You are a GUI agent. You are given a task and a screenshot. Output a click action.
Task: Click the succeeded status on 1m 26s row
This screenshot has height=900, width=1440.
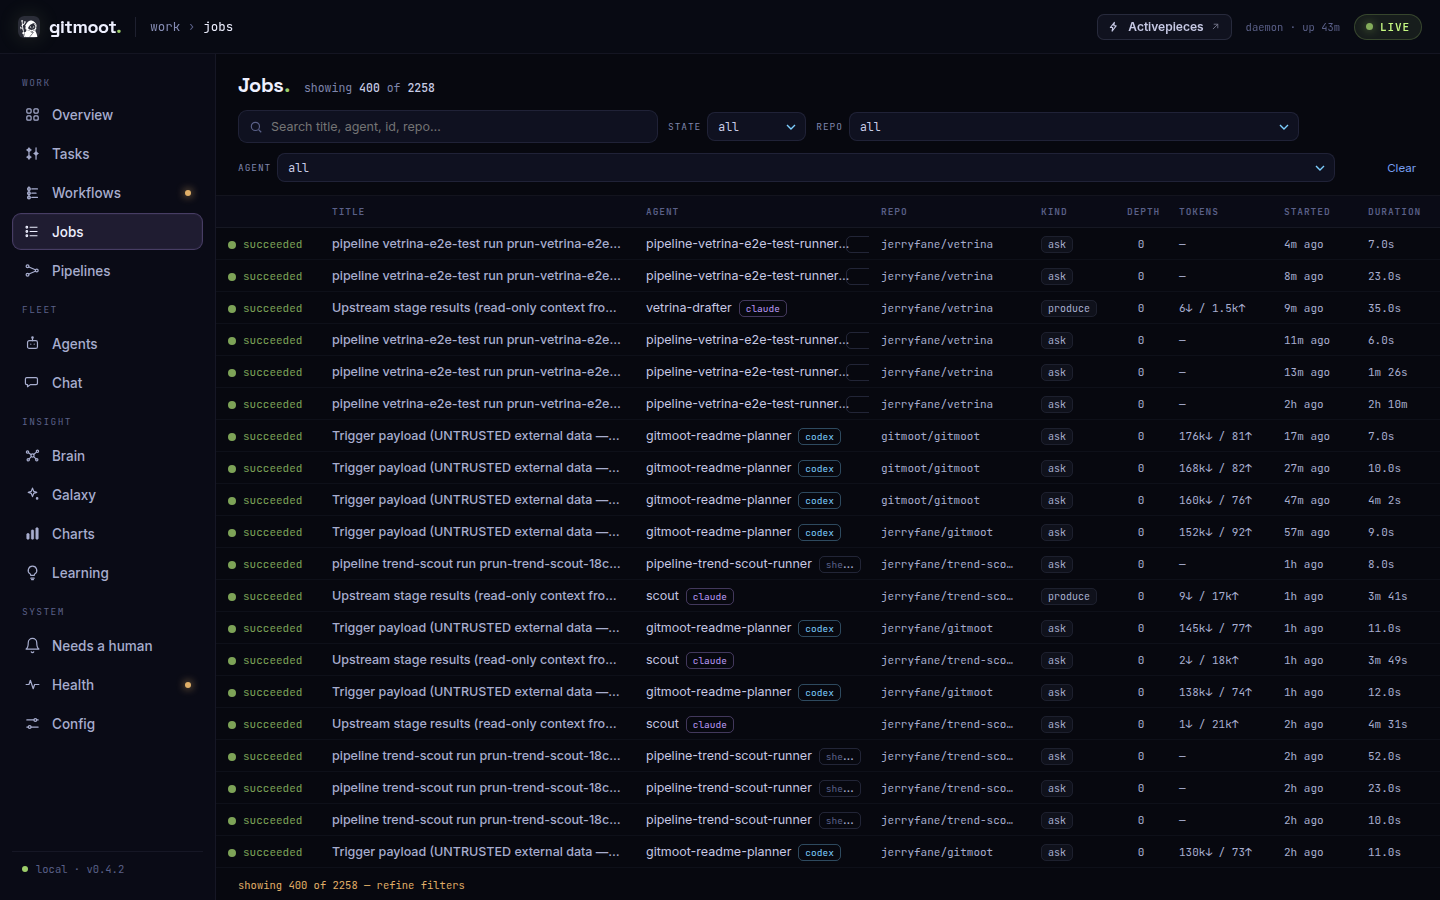pos(265,373)
